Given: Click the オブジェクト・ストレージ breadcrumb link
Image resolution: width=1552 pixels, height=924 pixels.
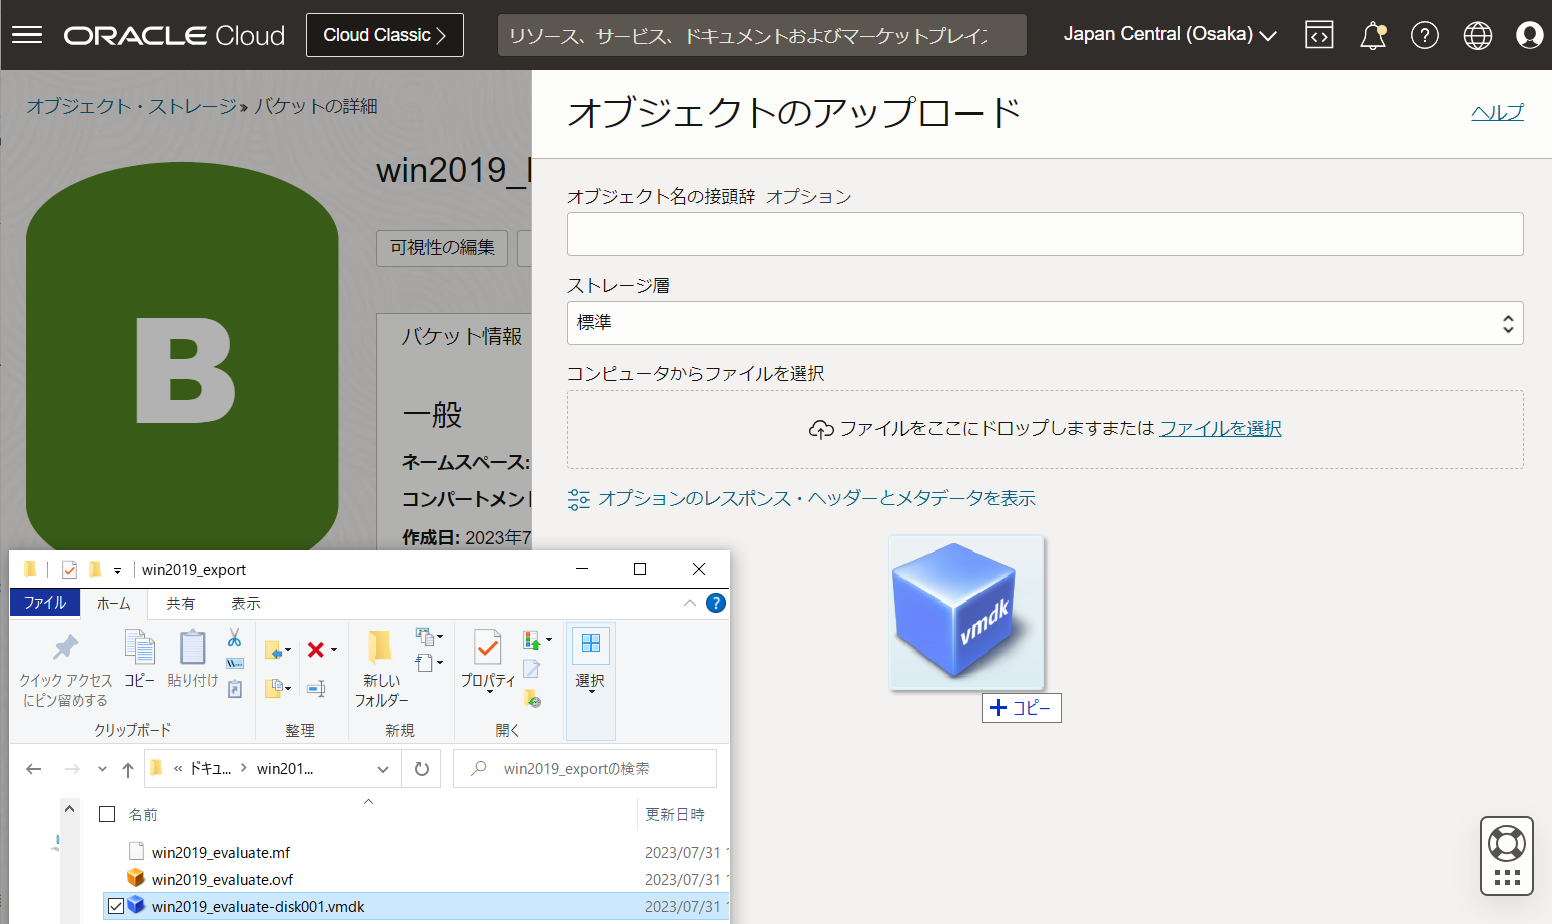Looking at the screenshot, I should (131, 106).
